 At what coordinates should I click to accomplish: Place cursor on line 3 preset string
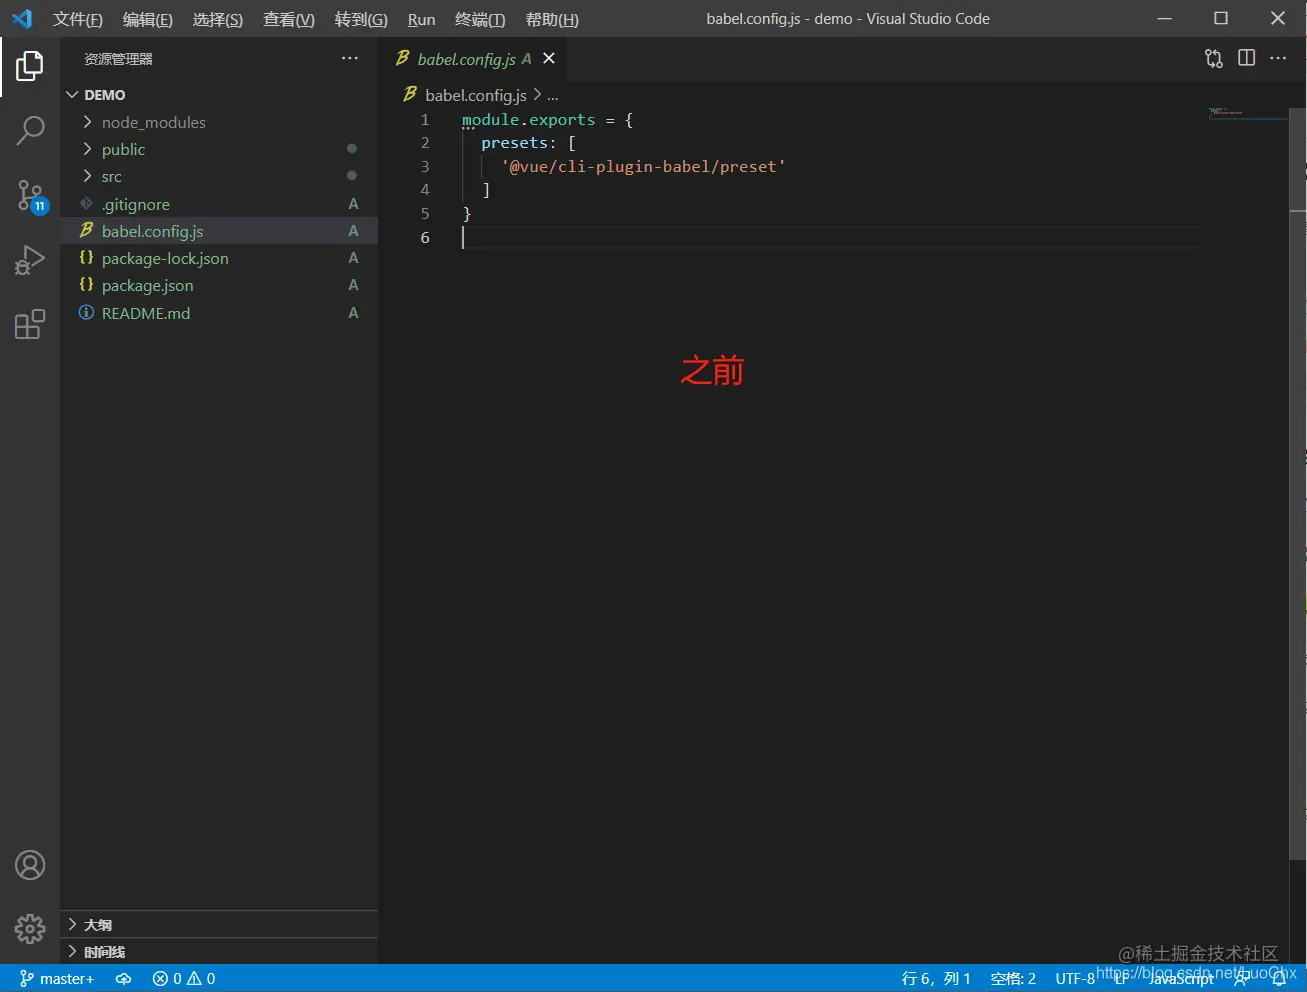[643, 166]
